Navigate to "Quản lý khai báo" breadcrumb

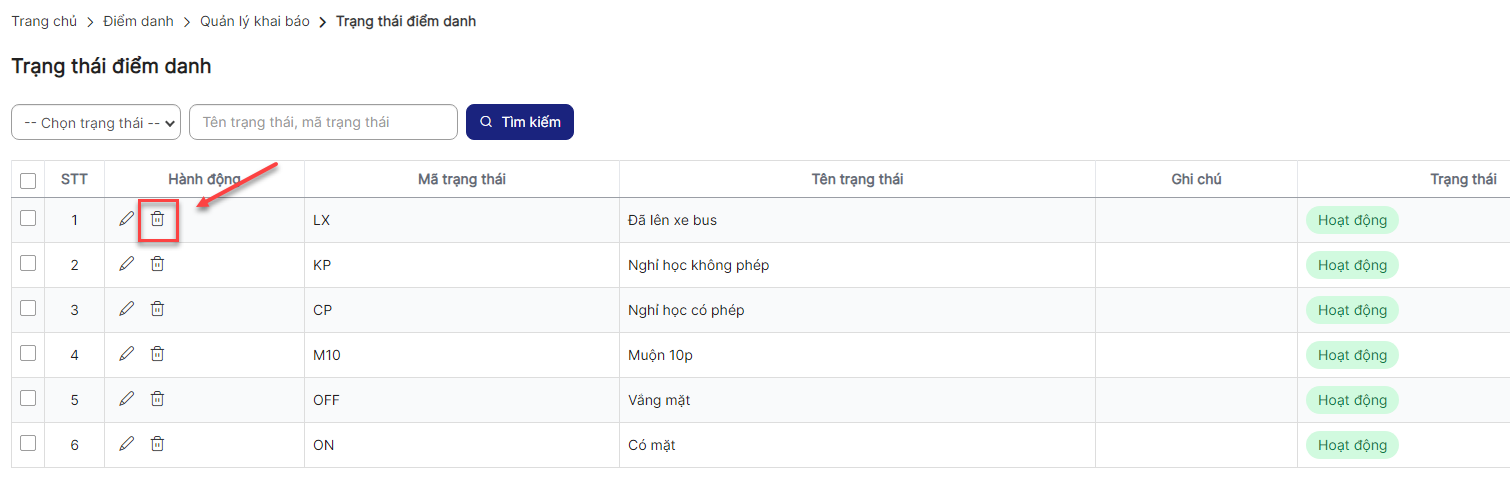[254, 21]
